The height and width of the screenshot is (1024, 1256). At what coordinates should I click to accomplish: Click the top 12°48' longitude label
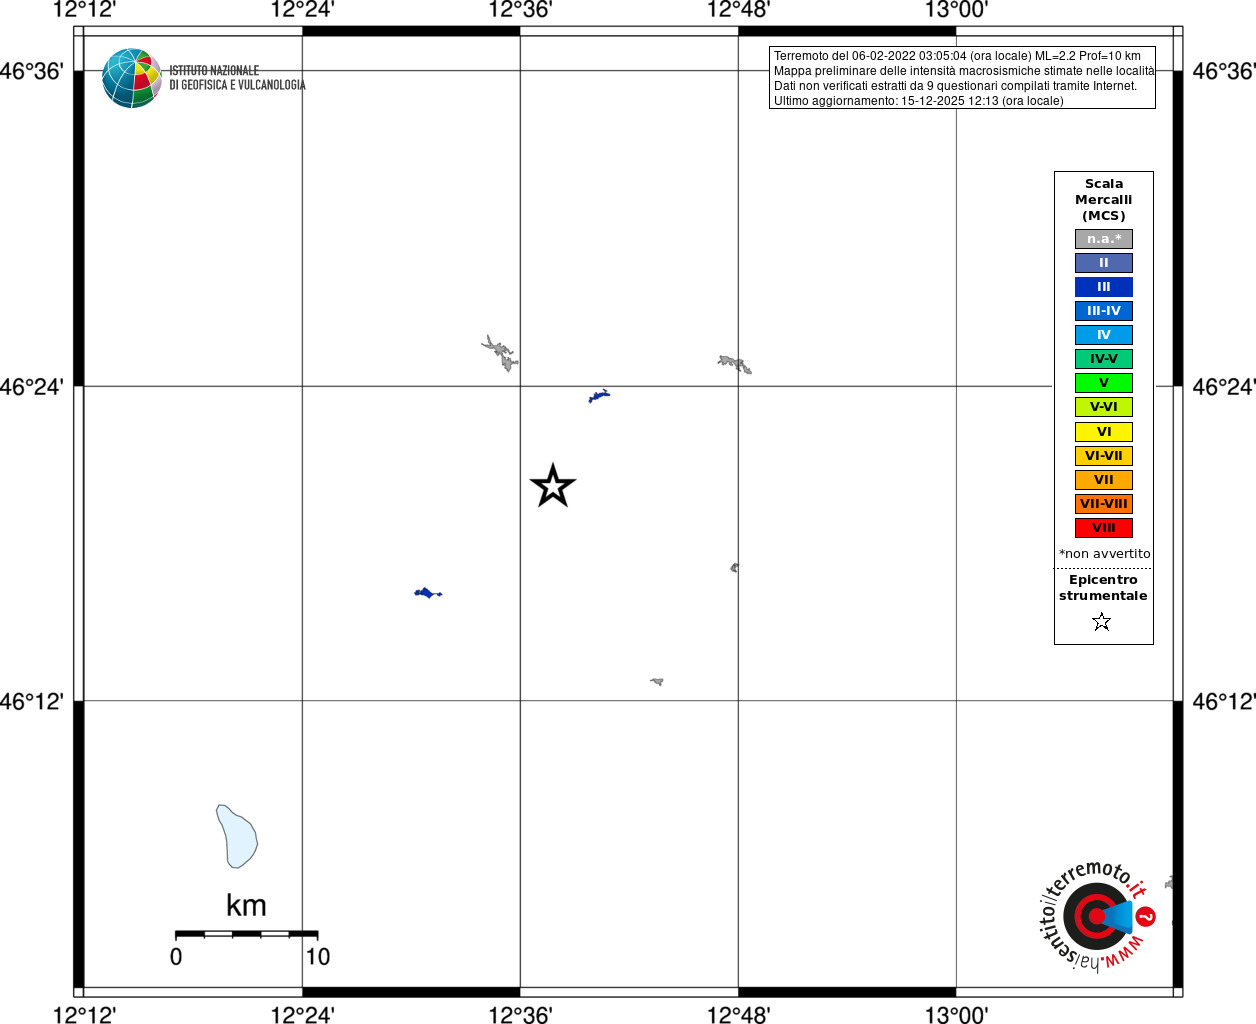pos(738,10)
